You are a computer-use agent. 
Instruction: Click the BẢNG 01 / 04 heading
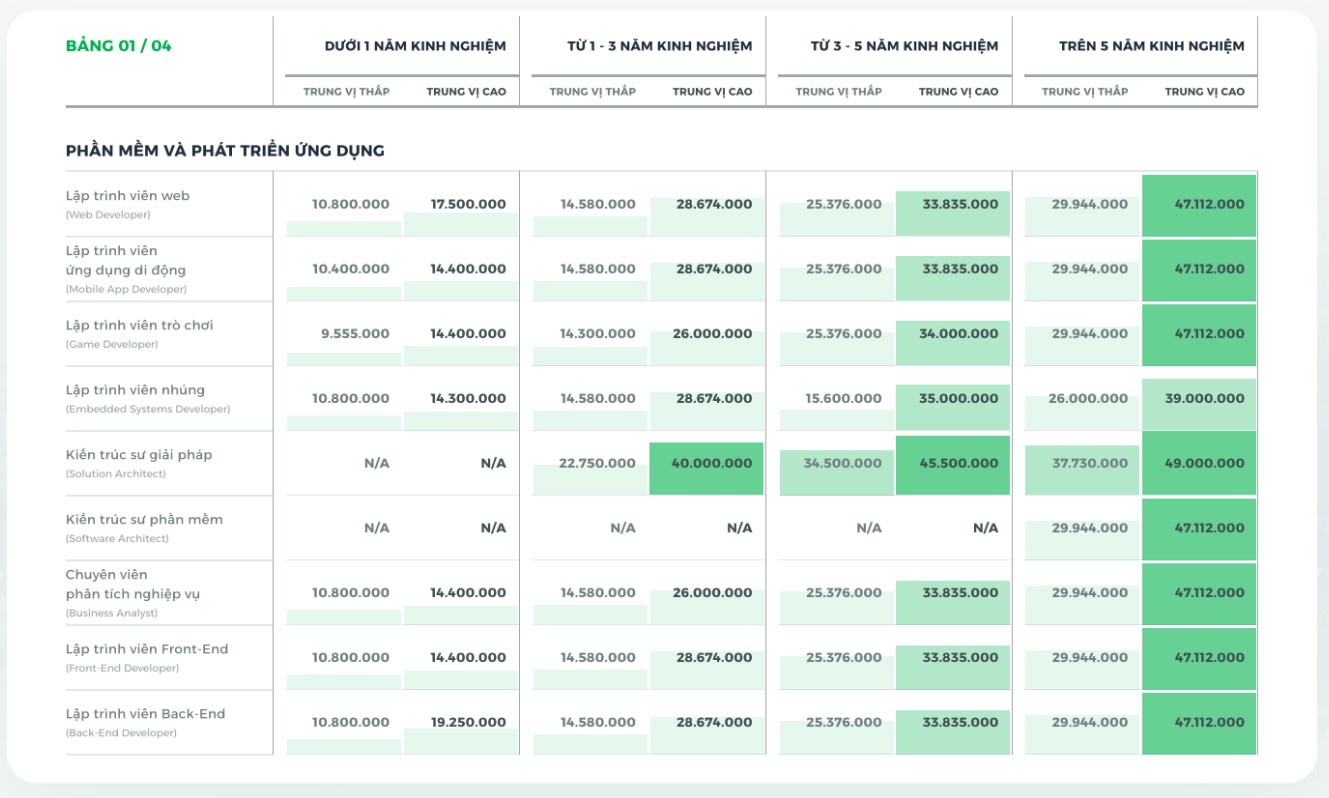[118, 46]
